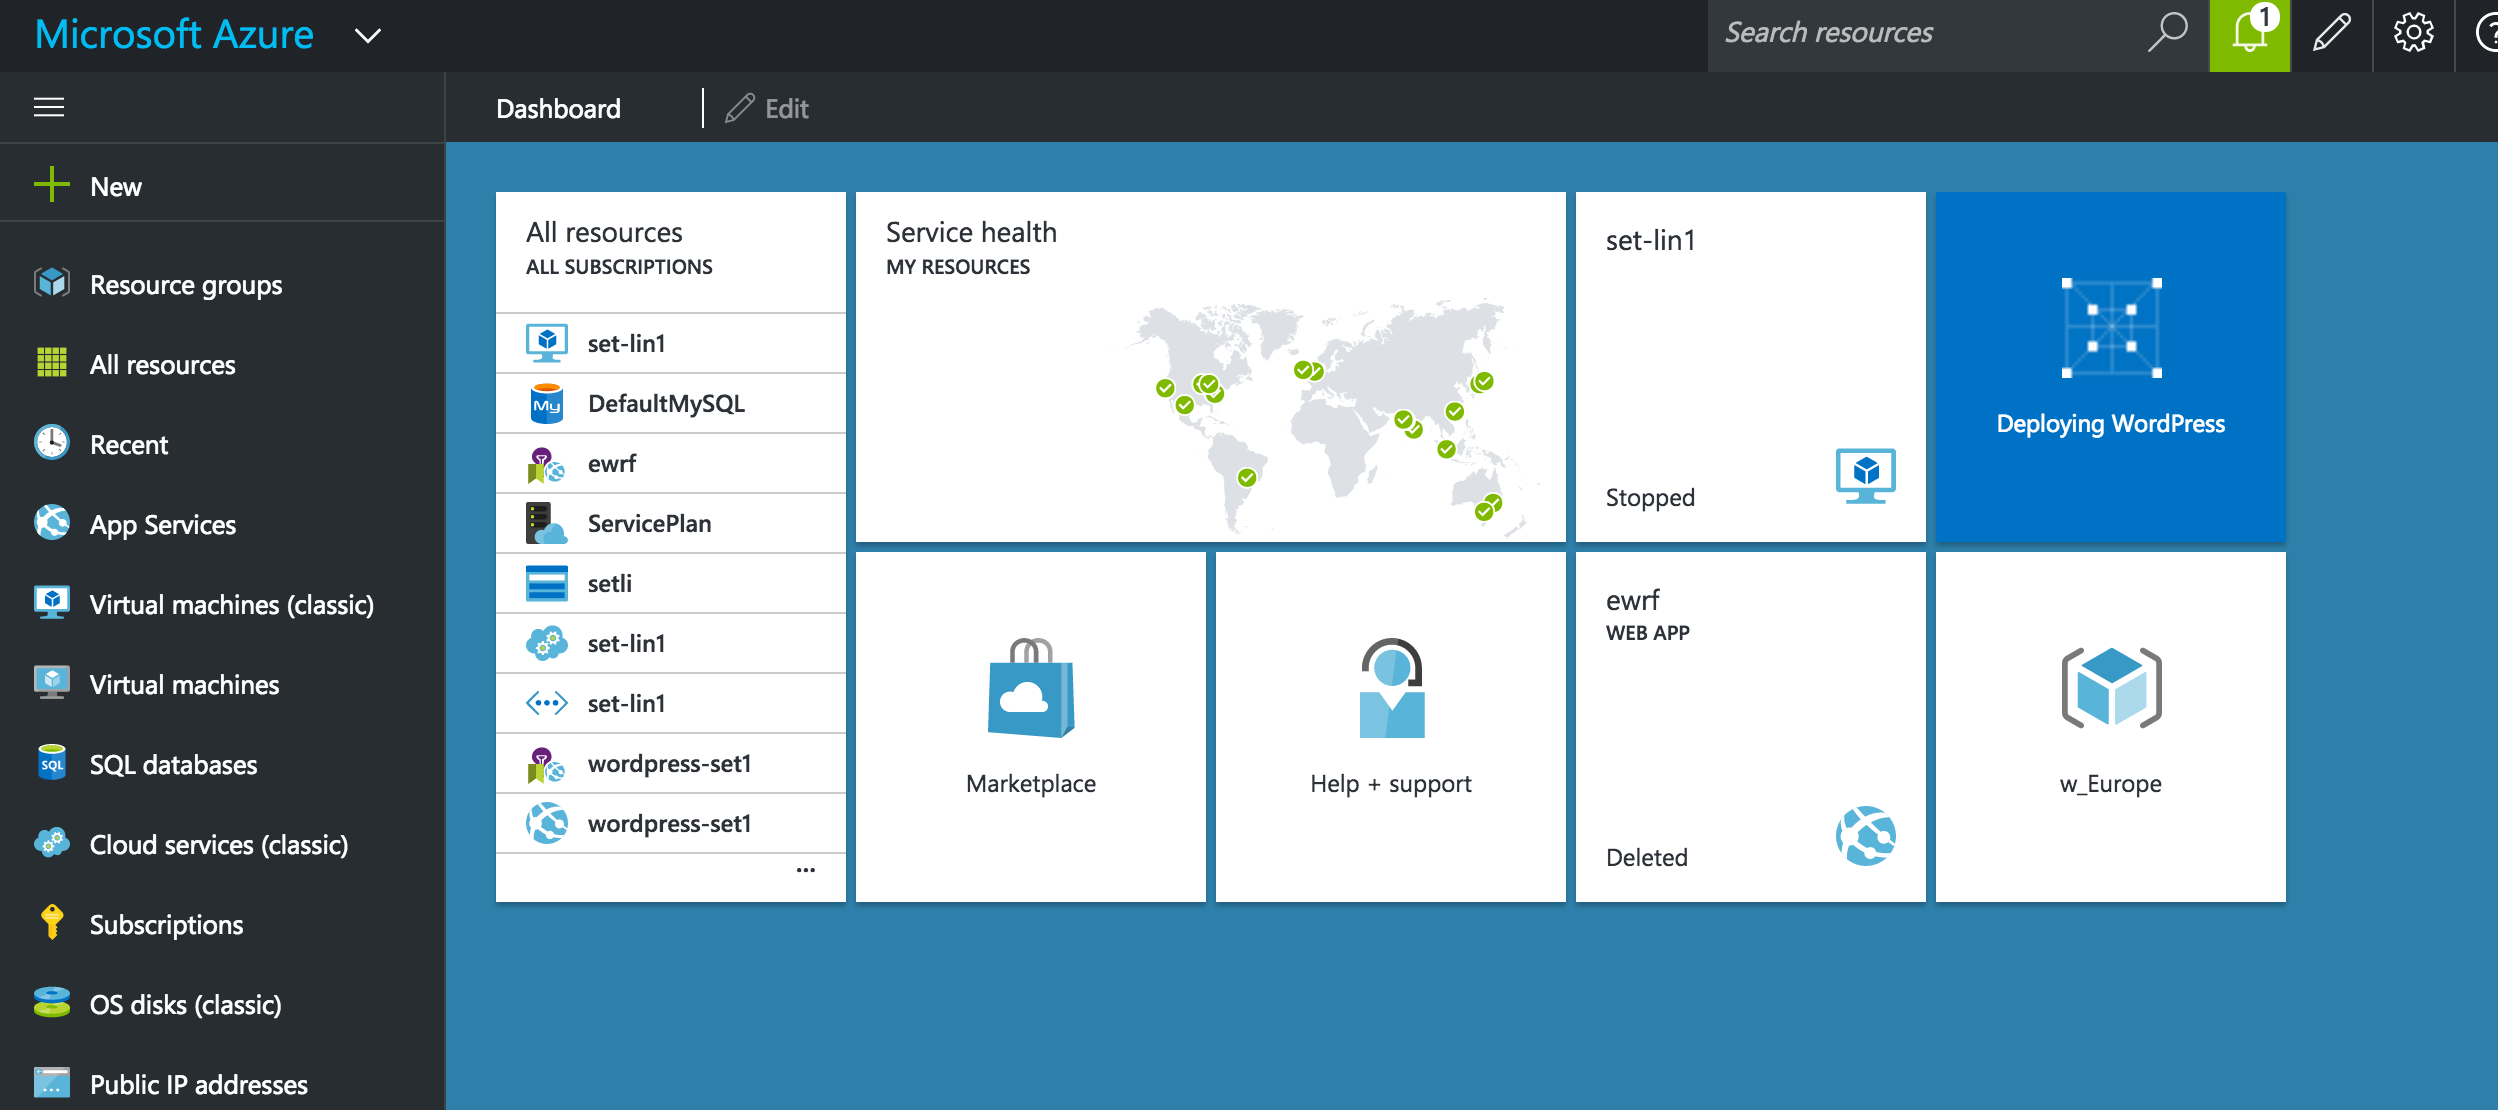
Task: Click the Search resources input field
Action: (x=1920, y=33)
